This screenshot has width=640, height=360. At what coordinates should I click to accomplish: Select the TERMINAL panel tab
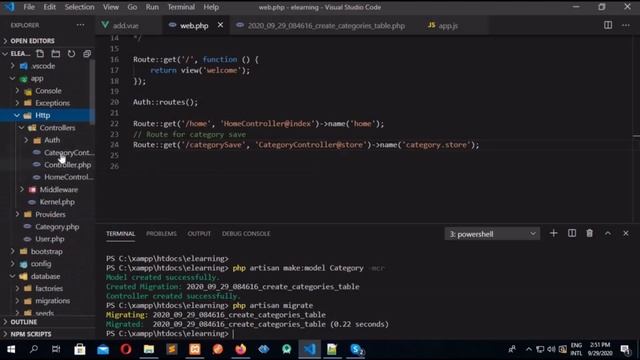pos(120,233)
